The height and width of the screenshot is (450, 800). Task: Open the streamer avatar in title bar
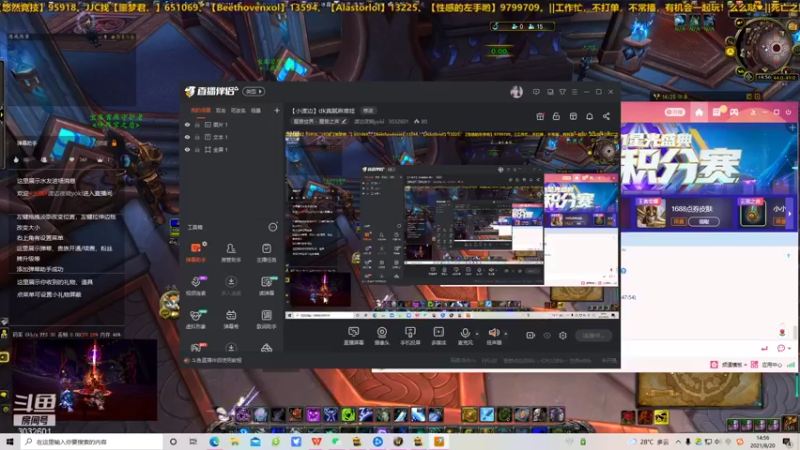tap(516, 92)
